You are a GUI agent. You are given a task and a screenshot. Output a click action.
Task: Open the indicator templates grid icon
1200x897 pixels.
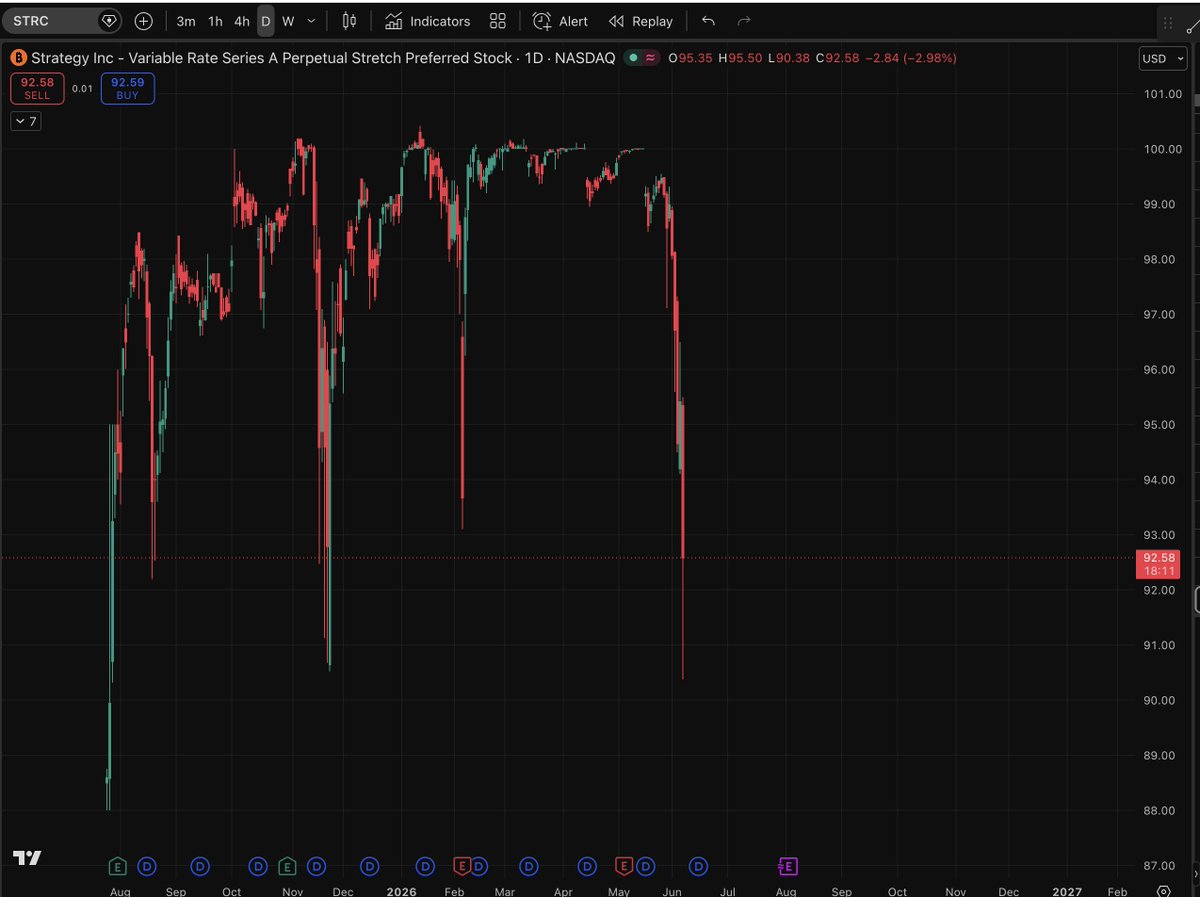[x=498, y=21]
